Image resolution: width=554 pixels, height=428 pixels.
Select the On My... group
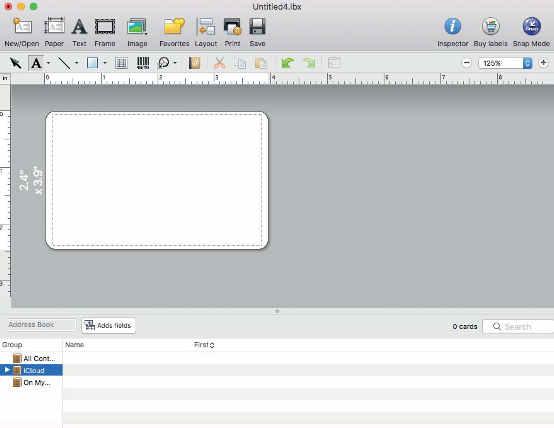31,382
